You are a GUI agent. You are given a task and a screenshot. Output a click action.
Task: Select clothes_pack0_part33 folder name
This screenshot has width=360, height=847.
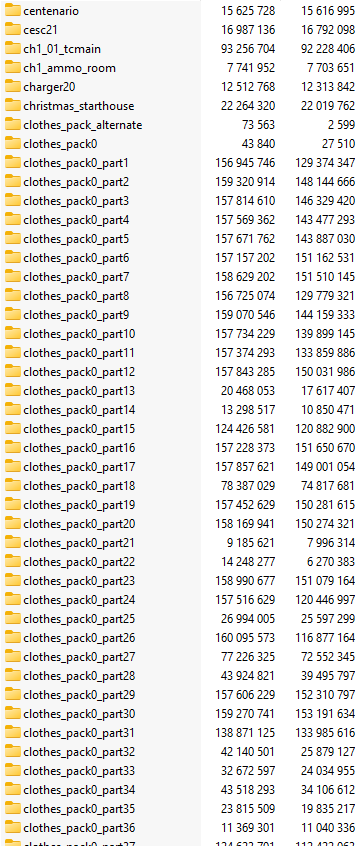pos(79,770)
